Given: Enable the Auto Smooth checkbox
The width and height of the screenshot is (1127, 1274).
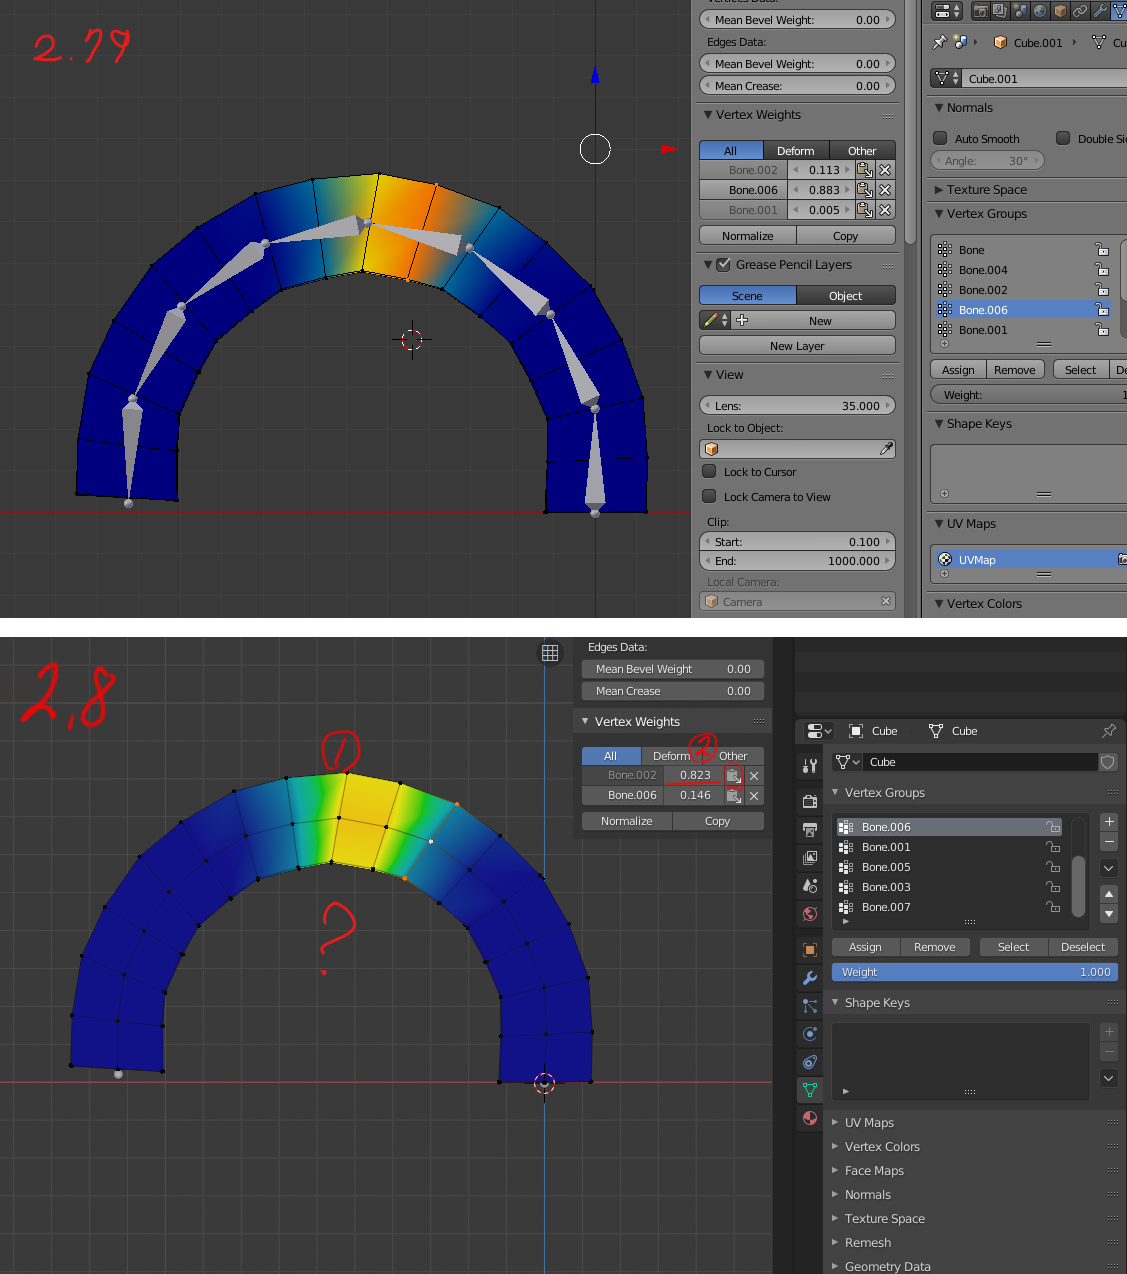Looking at the screenshot, I should pyautogui.click(x=940, y=138).
